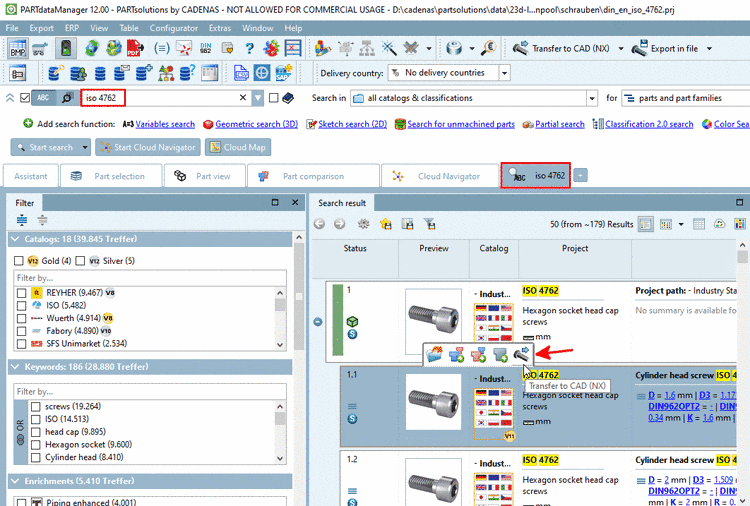Image resolution: width=750 pixels, height=506 pixels.
Task: Switch to the Part comparison tab
Action: 313,176
